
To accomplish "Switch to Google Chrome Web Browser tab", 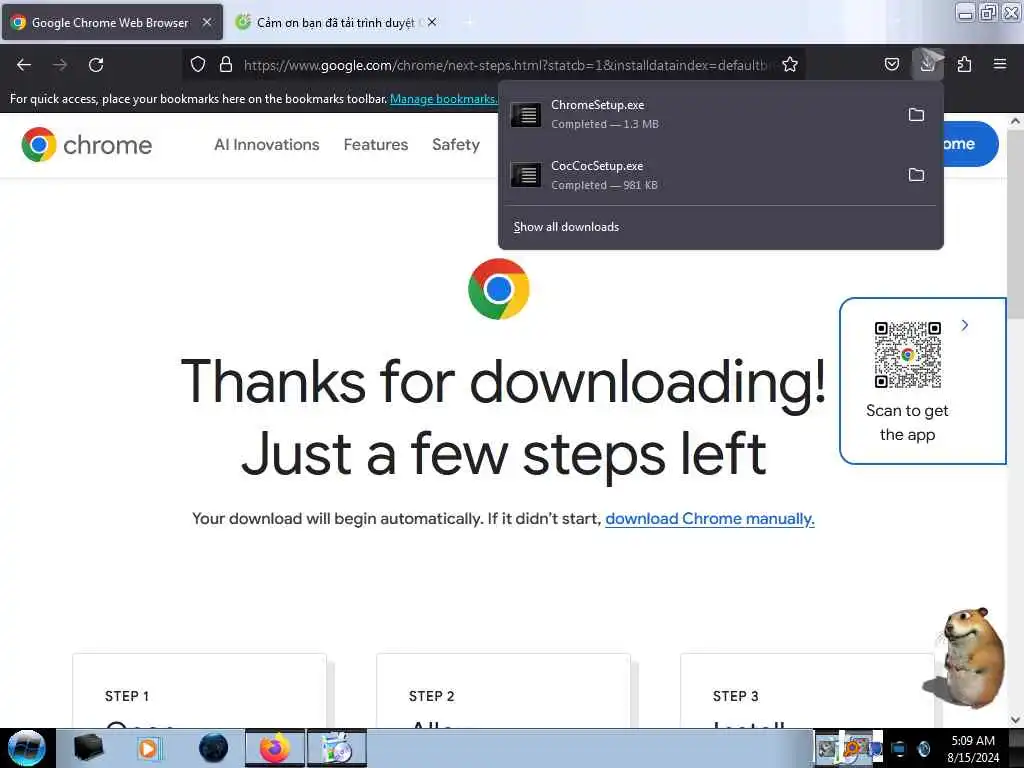I will coord(111,22).
